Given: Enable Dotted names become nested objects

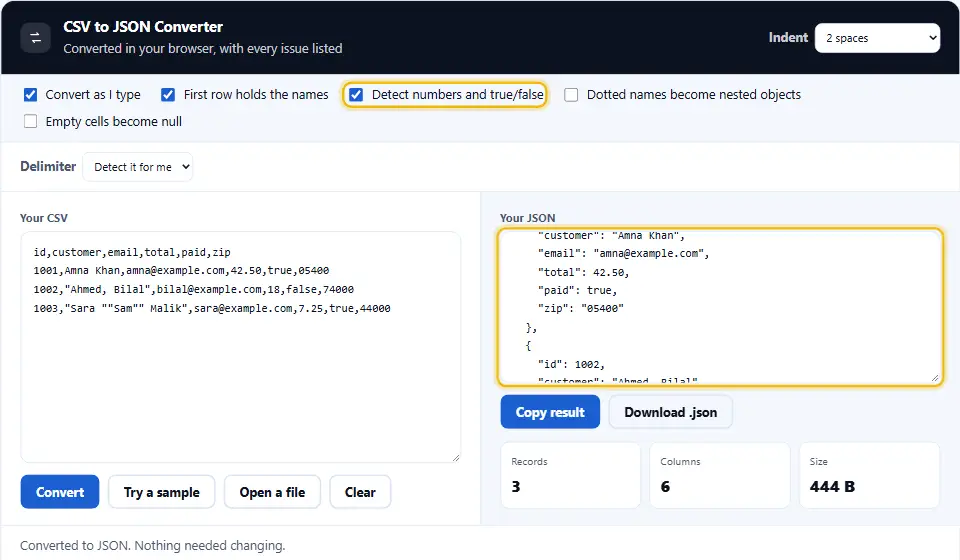Looking at the screenshot, I should (x=571, y=95).
